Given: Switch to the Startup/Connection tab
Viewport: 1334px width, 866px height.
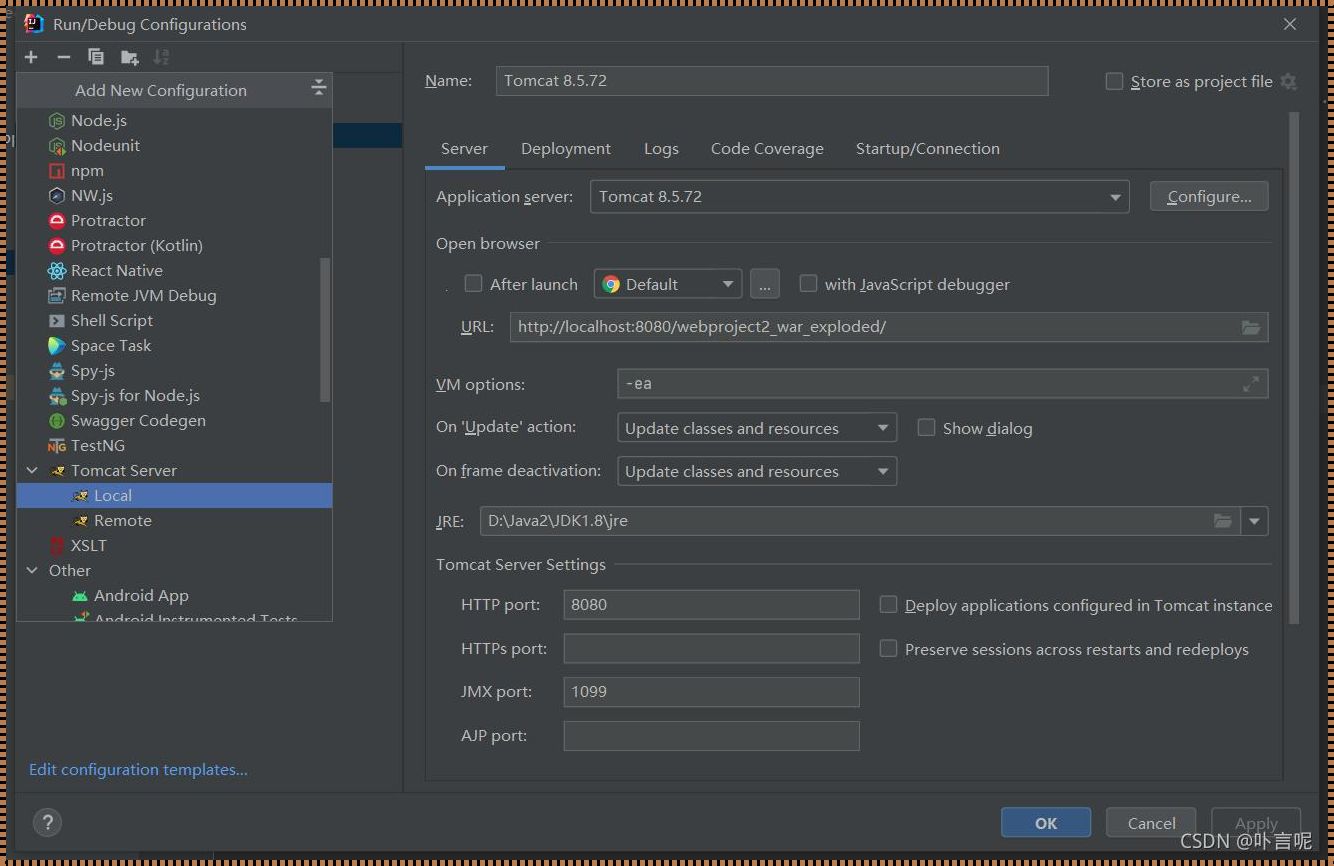Looking at the screenshot, I should [x=927, y=148].
